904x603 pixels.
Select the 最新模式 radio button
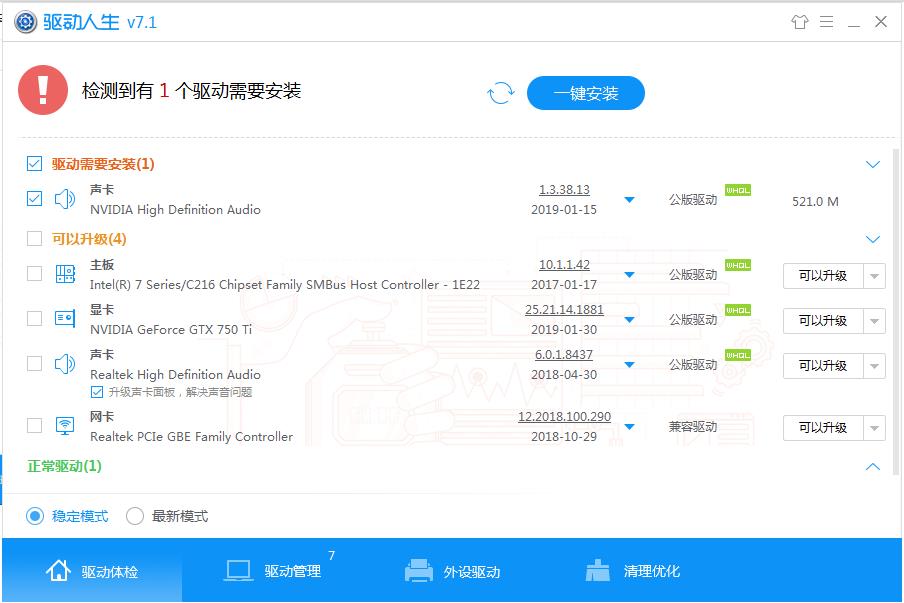134,516
